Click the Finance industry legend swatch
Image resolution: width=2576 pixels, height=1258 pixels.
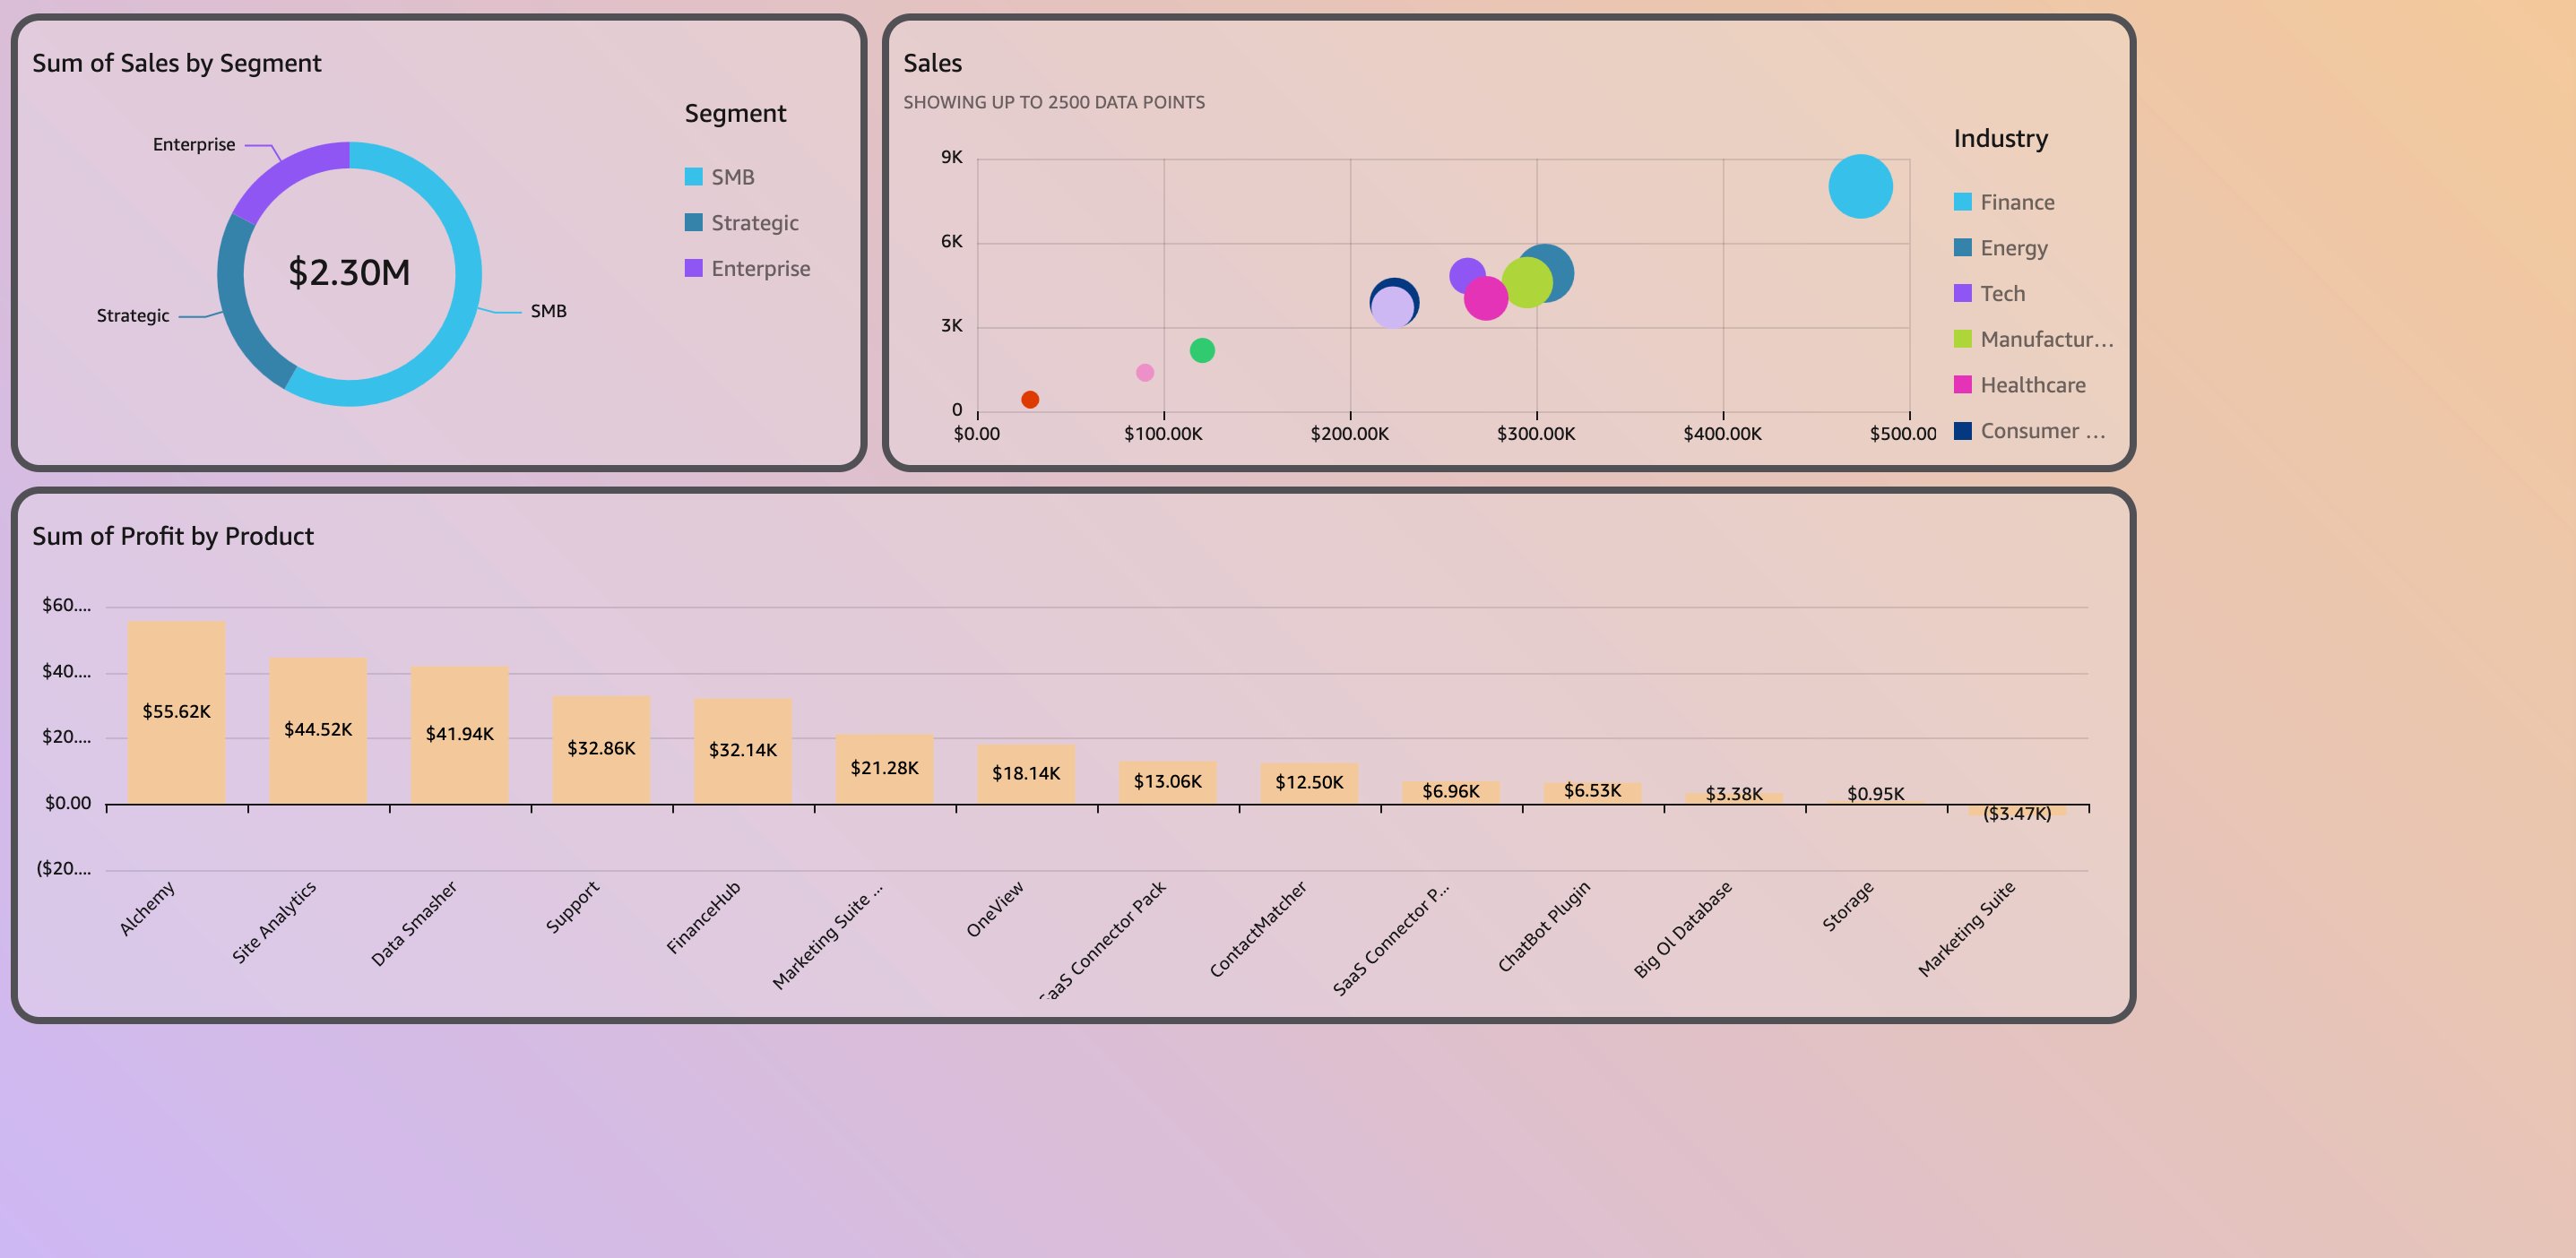click(x=1962, y=202)
